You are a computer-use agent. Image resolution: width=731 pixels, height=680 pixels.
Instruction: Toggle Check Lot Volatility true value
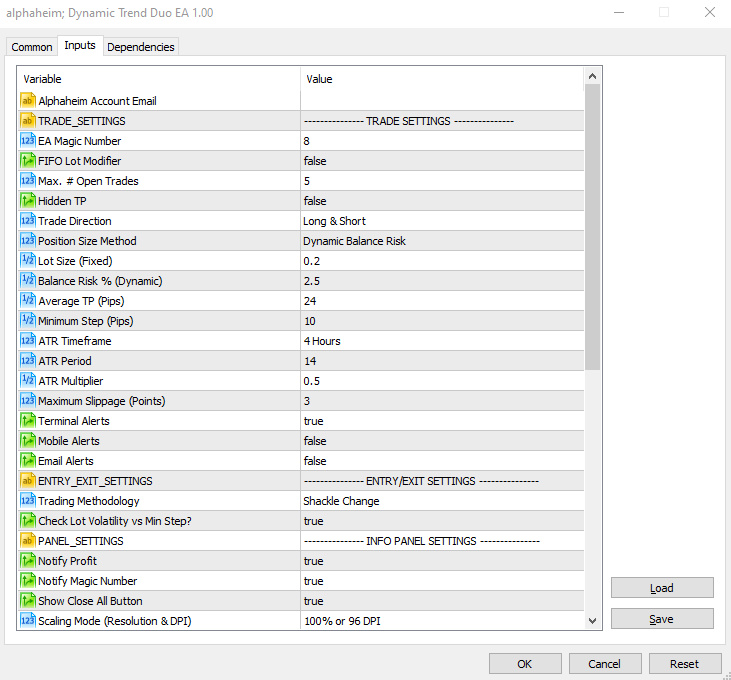(442, 521)
